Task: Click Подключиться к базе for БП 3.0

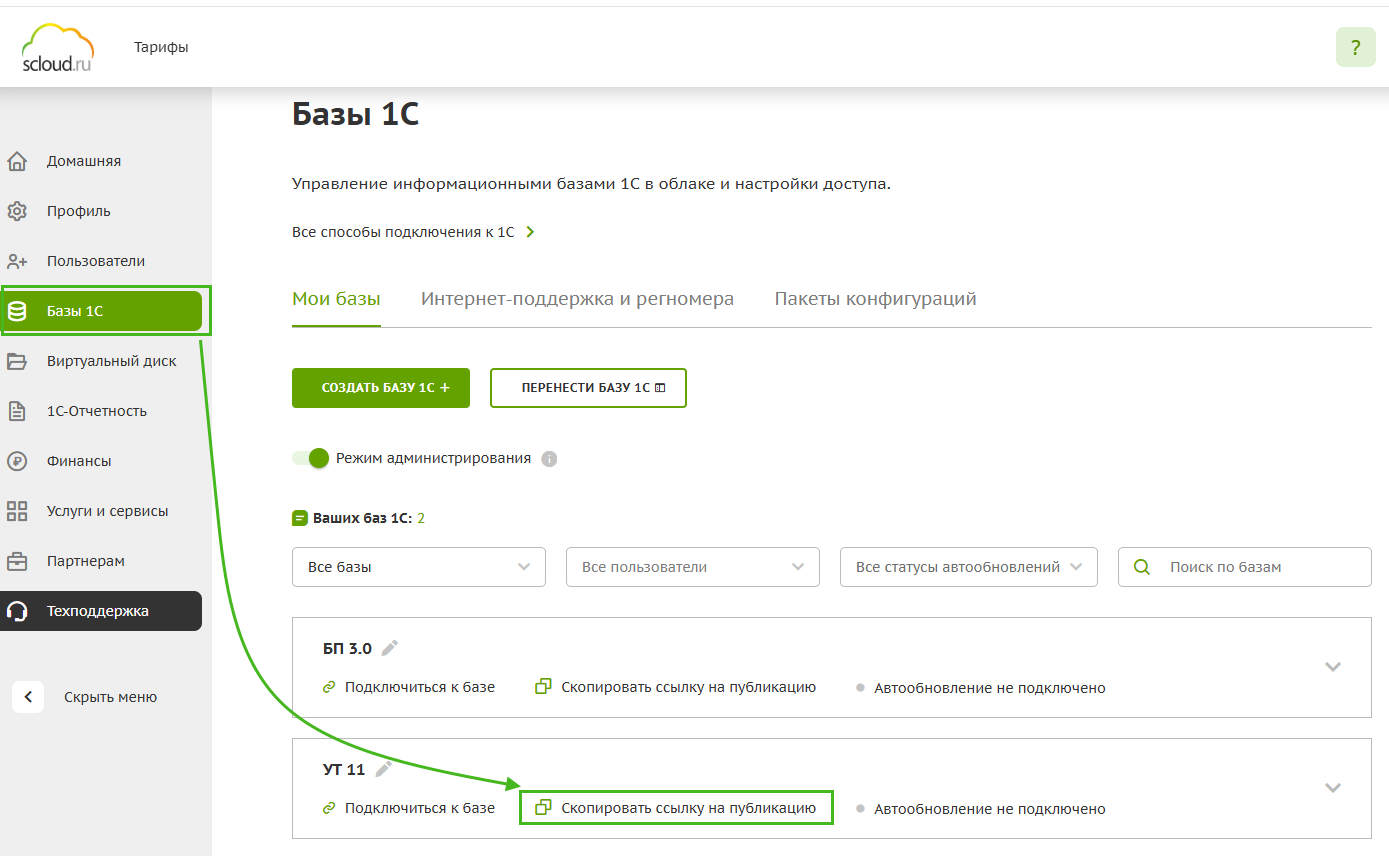Action: click(x=420, y=688)
